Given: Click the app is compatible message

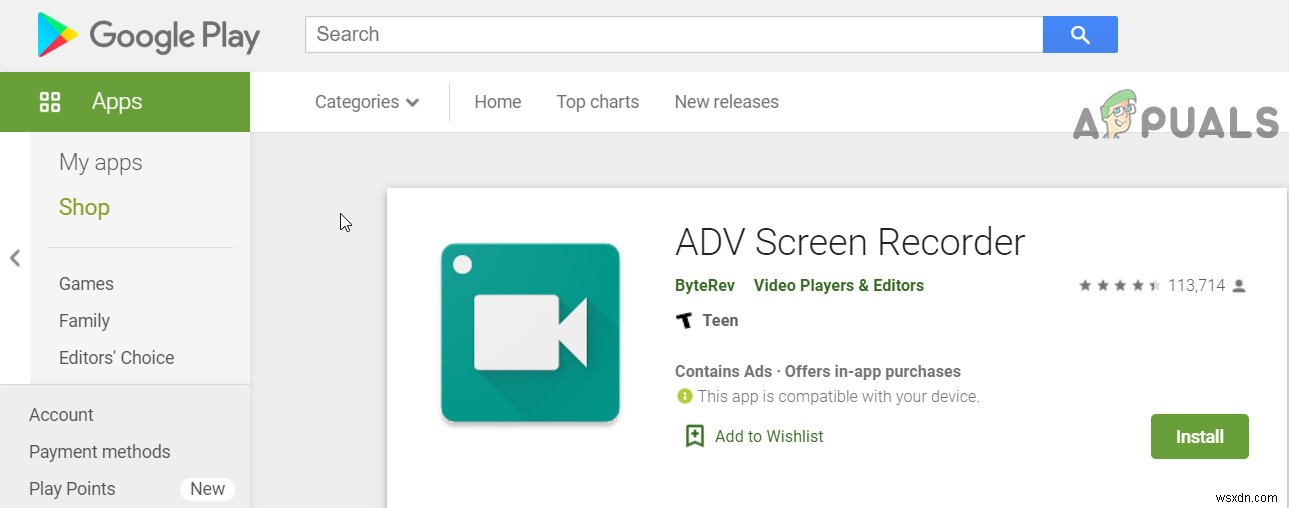Looking at the screenshot, I should coord(838,396).
